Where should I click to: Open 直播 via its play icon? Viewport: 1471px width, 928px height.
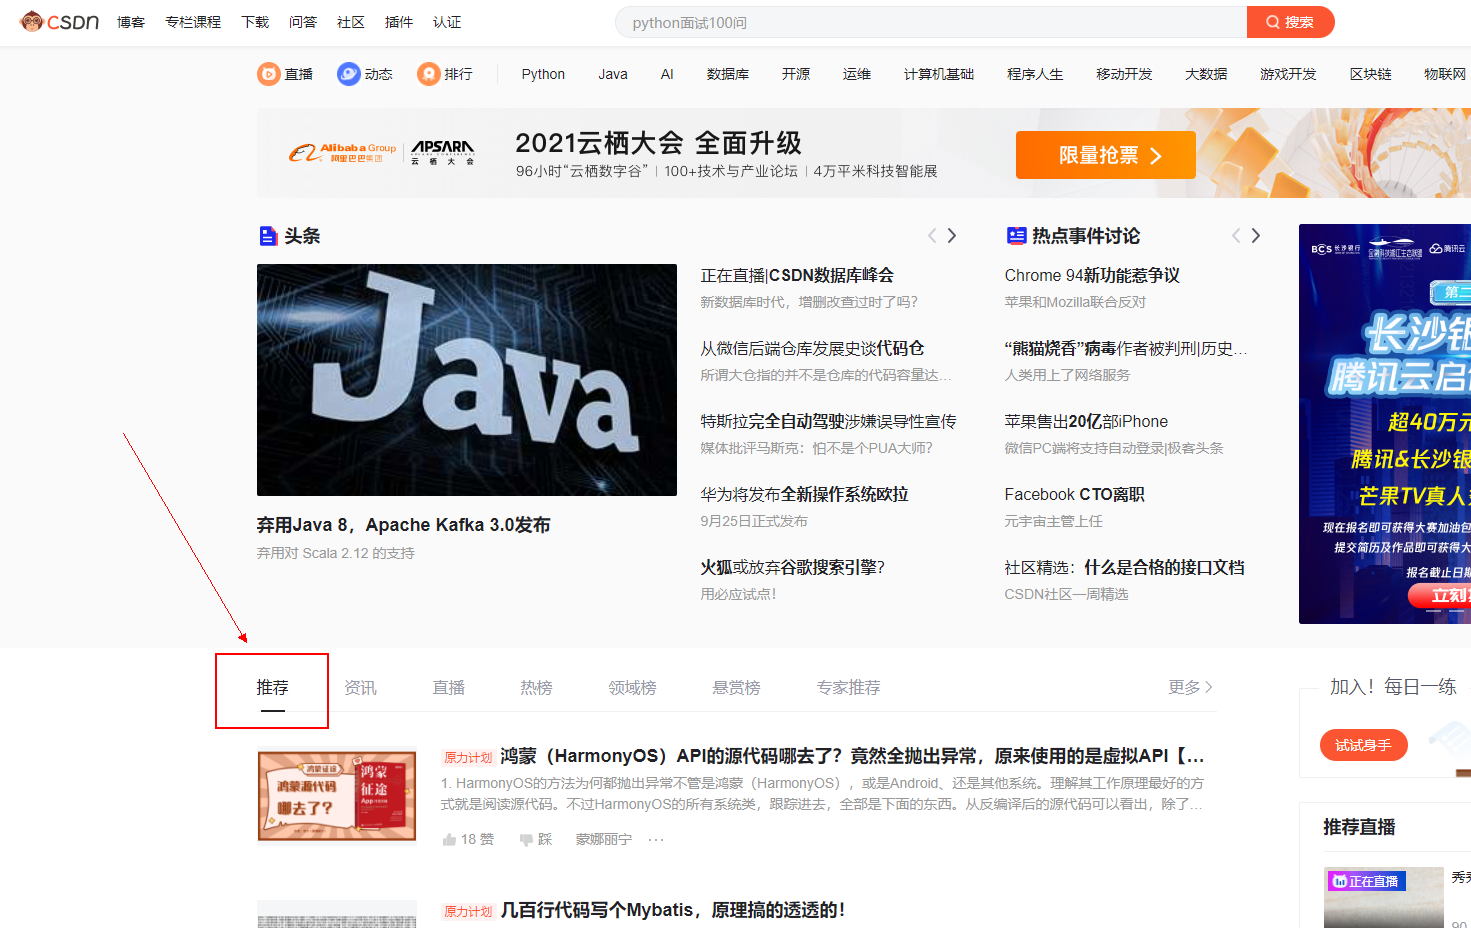269,73
